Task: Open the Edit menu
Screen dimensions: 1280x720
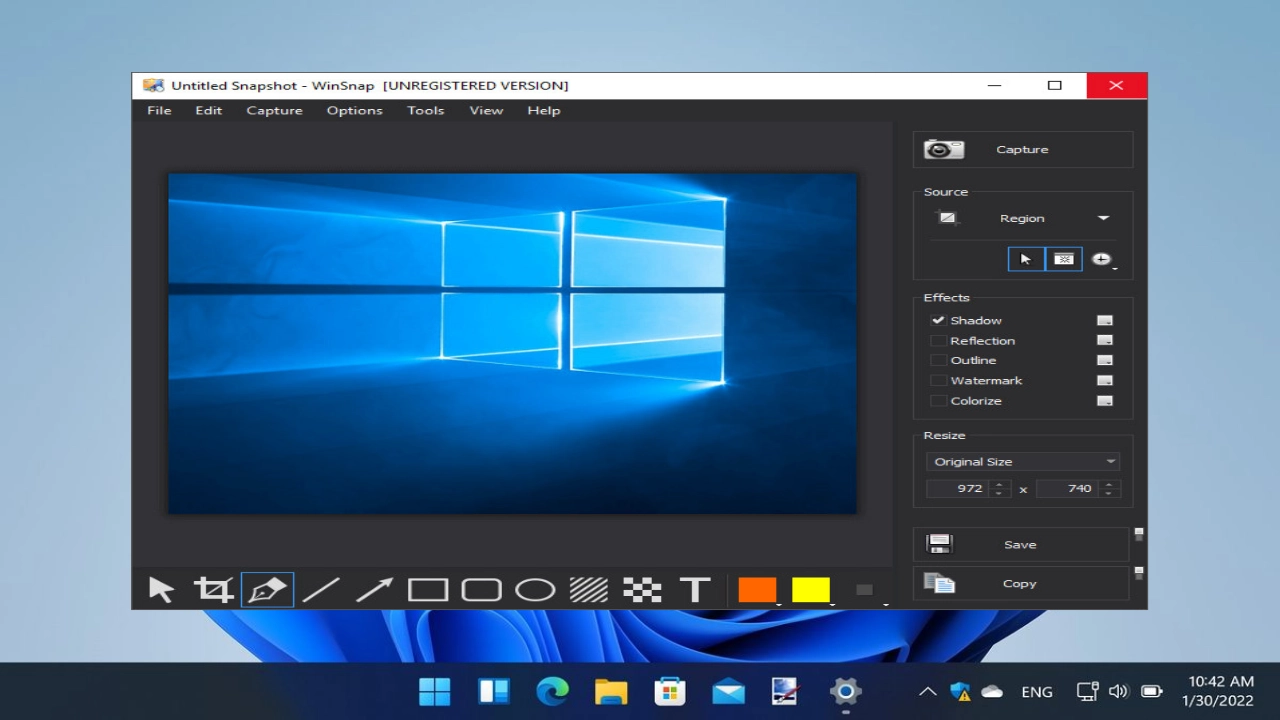Action: pyautogui.click(x=208, y=110)
